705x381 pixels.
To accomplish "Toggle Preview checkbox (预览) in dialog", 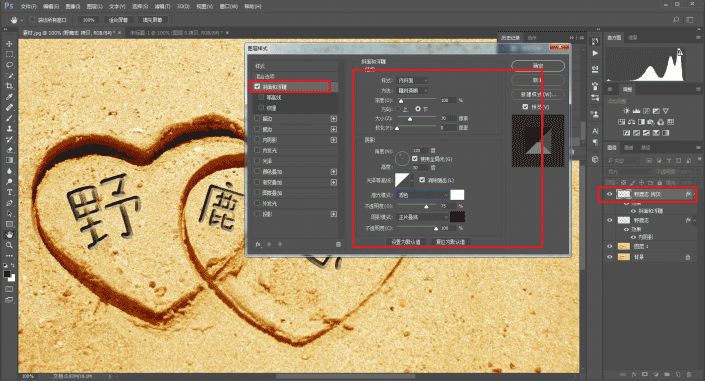I will coord(525,107).
